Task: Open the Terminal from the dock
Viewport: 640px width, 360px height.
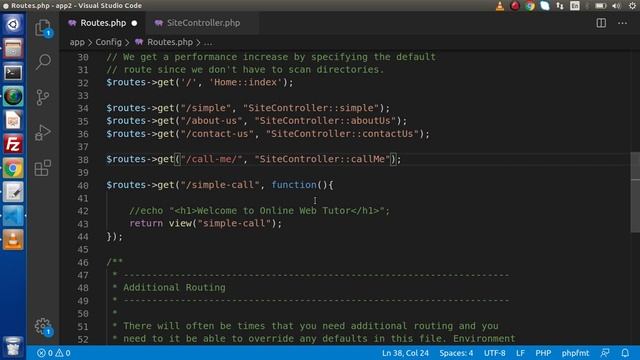Action: pos(13,72)
